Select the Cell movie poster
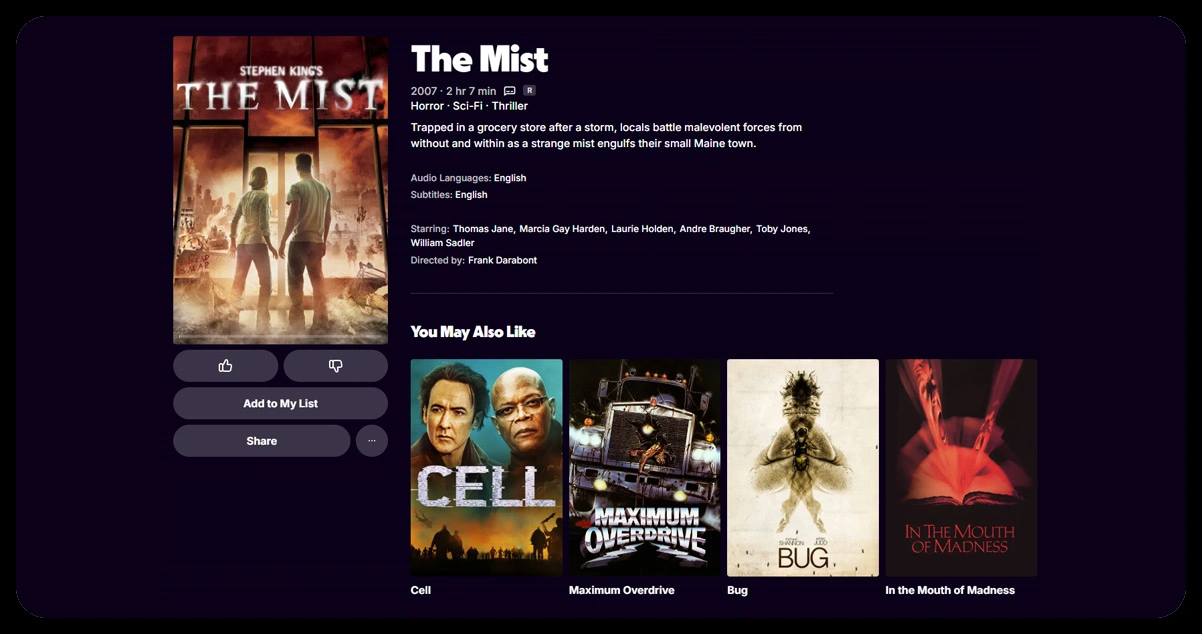Viewport: 1202px width, 634px height. tap(486, 467)
